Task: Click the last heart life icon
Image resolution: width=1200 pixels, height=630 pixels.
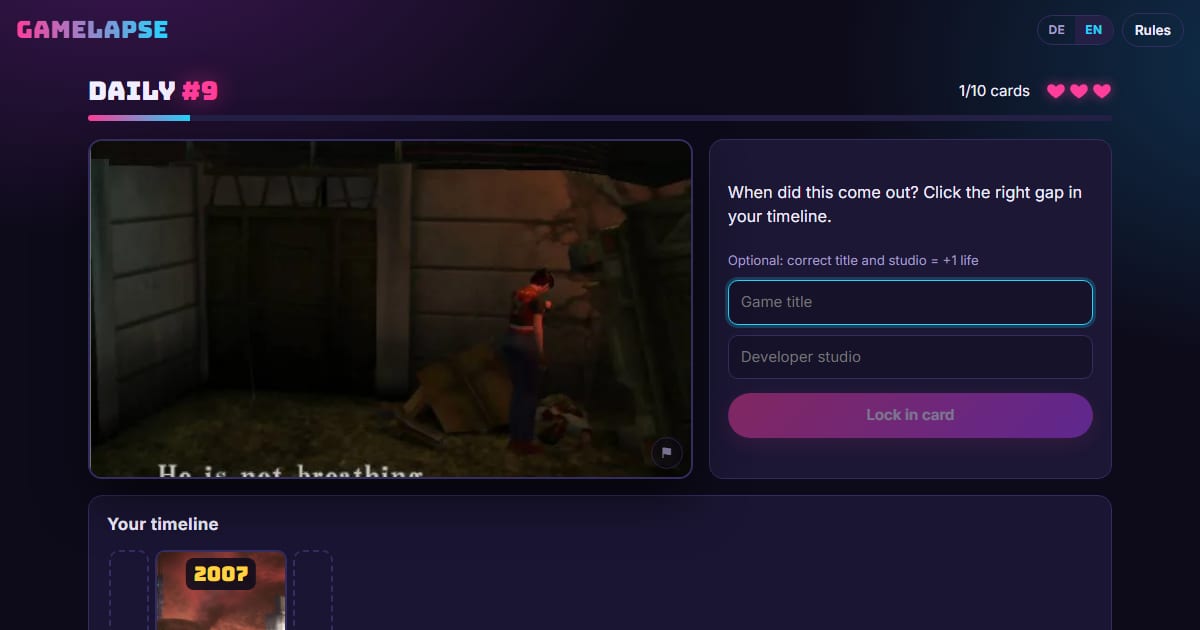Action: 1102,91
